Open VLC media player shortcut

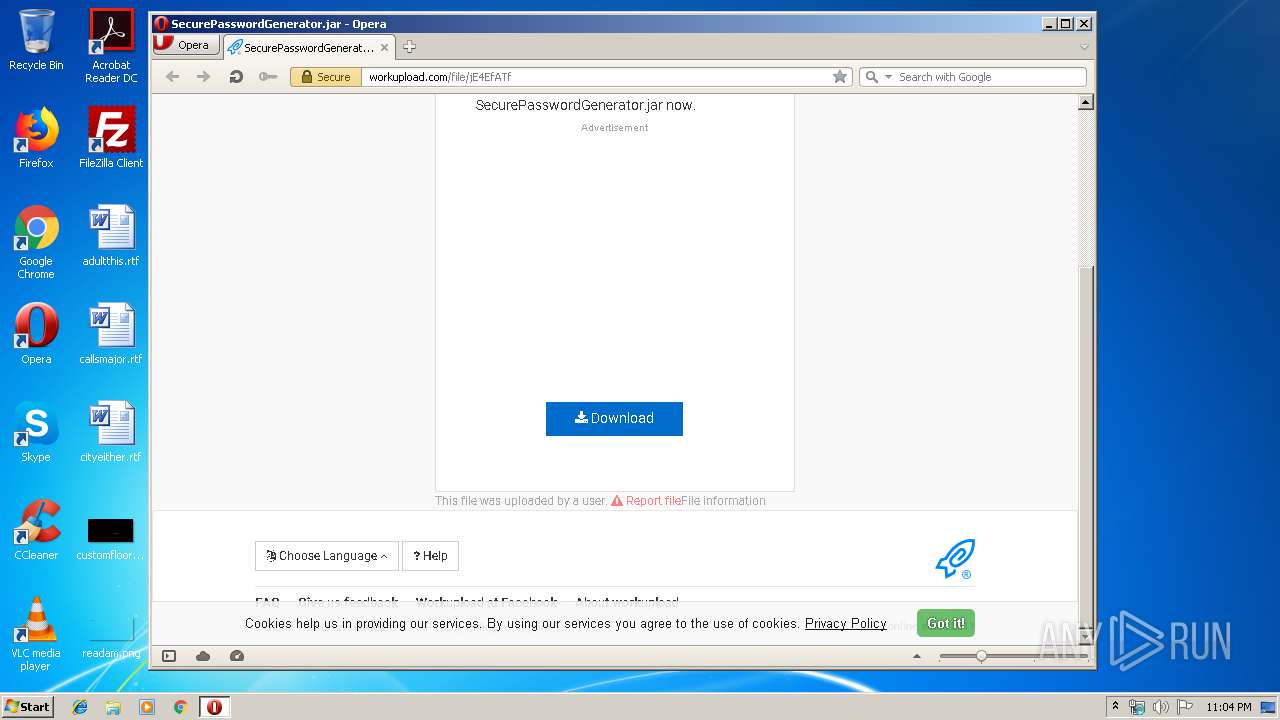tap(36, 634)
